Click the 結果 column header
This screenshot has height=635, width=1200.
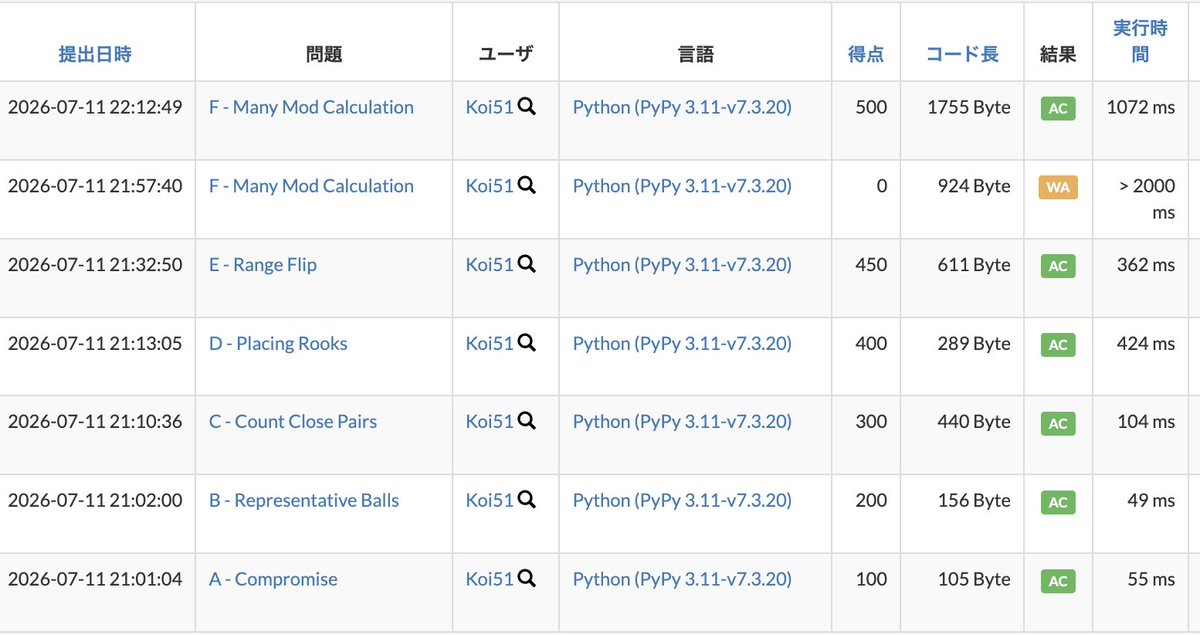pos(1058,55)
